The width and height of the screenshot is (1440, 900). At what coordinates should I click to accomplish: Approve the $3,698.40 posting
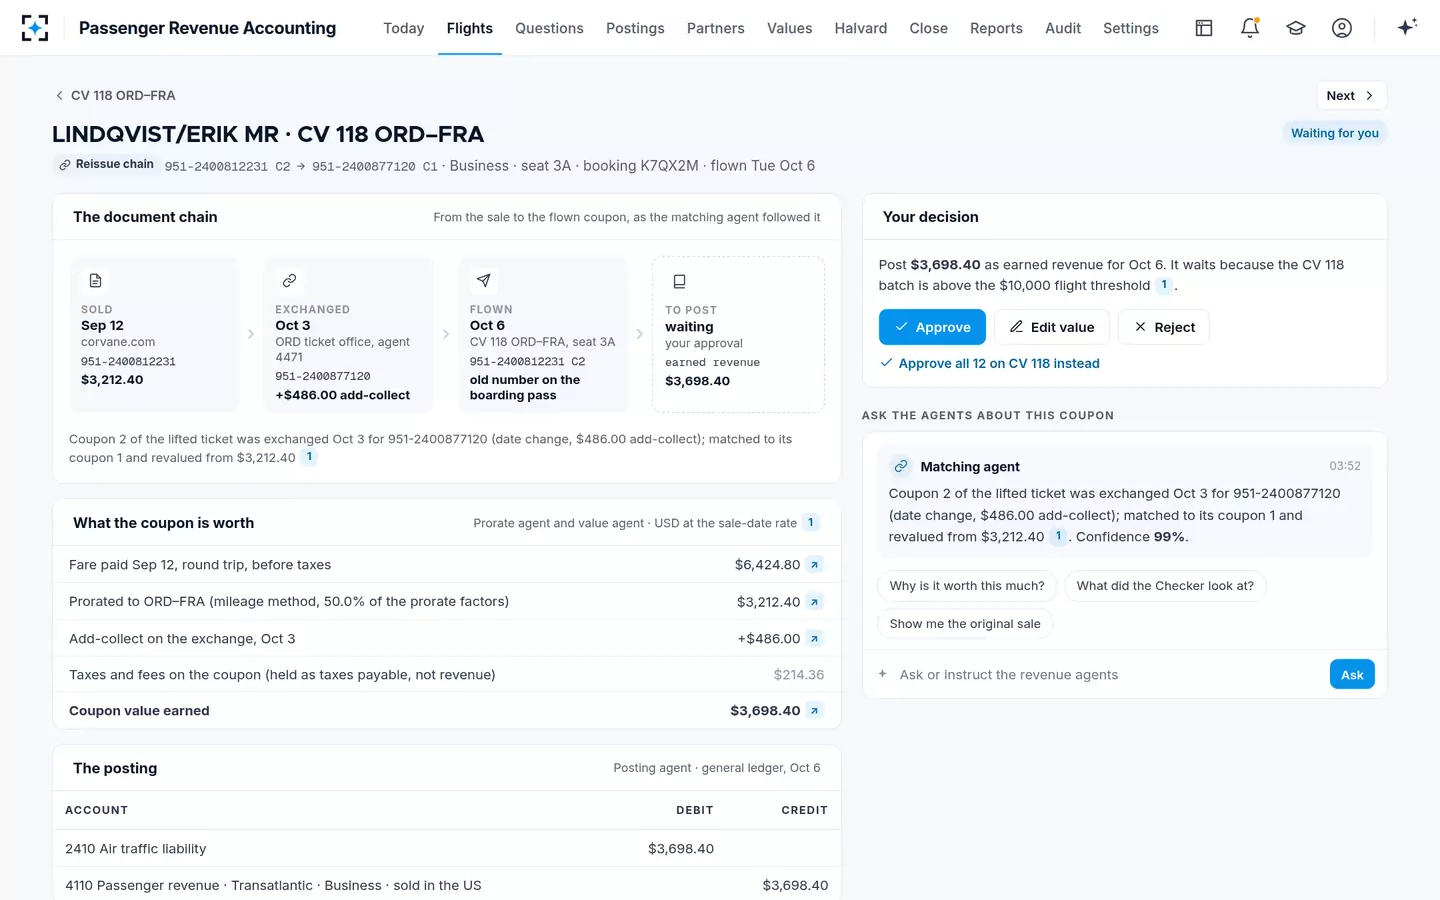pos(932,327)
